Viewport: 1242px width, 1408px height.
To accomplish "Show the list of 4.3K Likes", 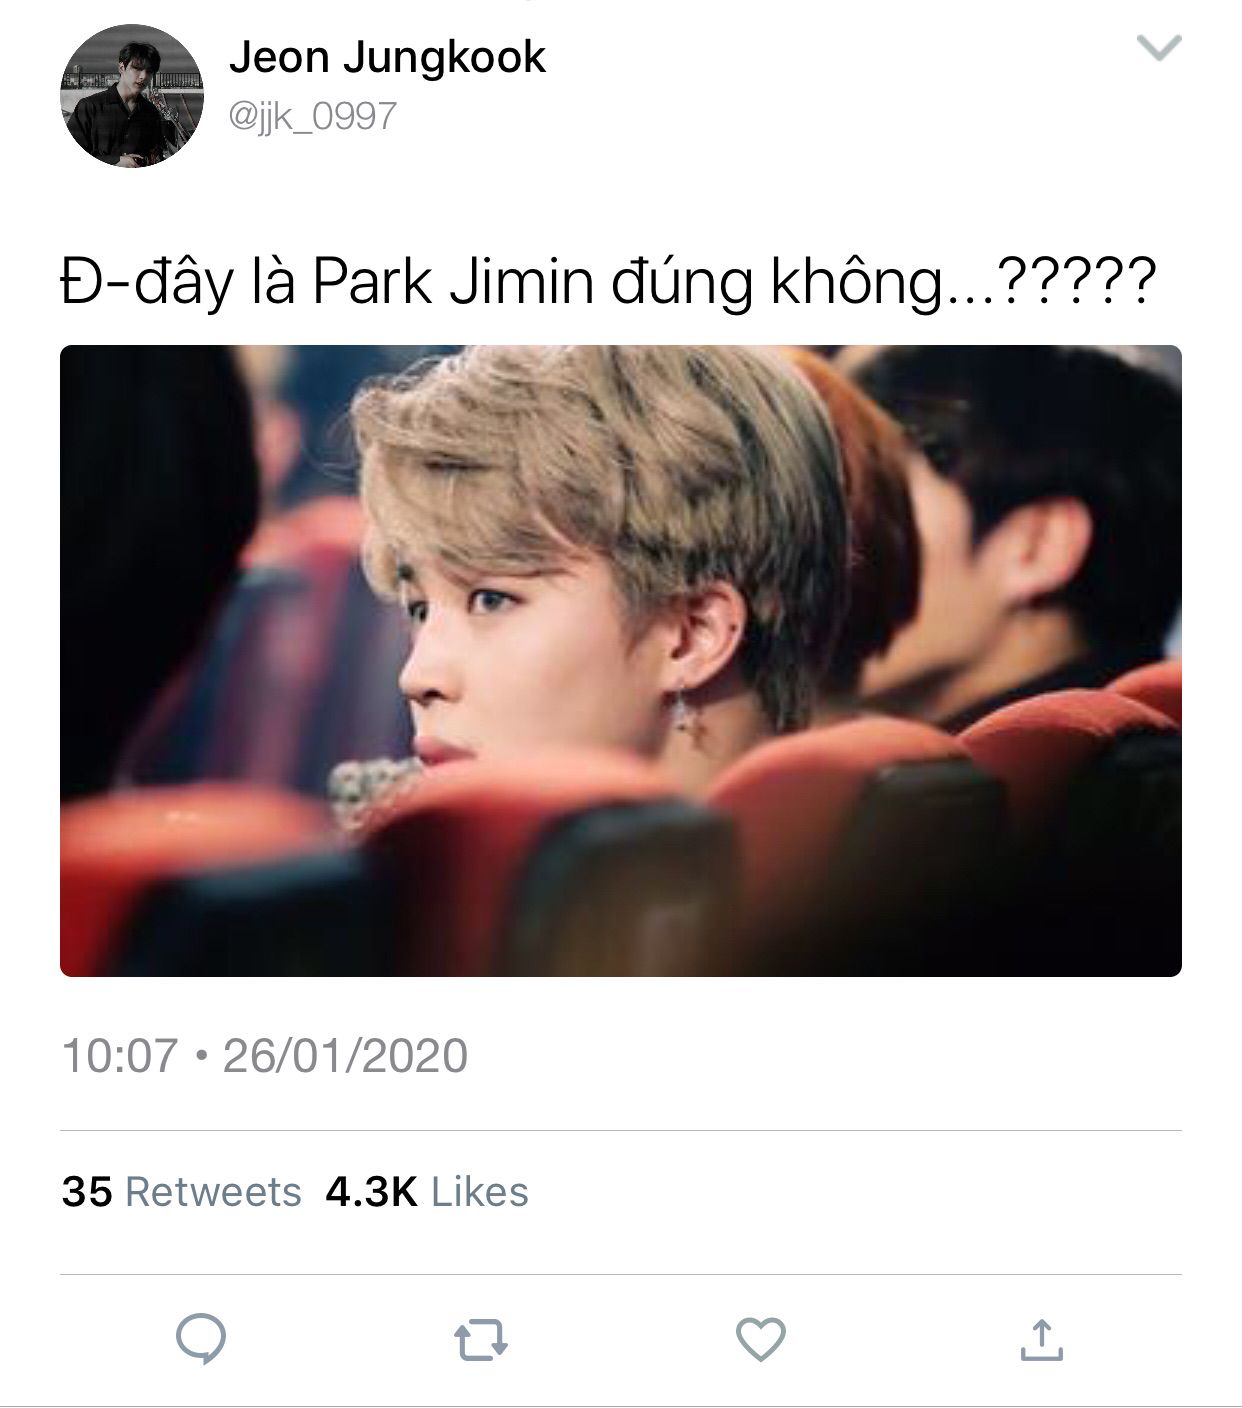I will (427, 1192).
